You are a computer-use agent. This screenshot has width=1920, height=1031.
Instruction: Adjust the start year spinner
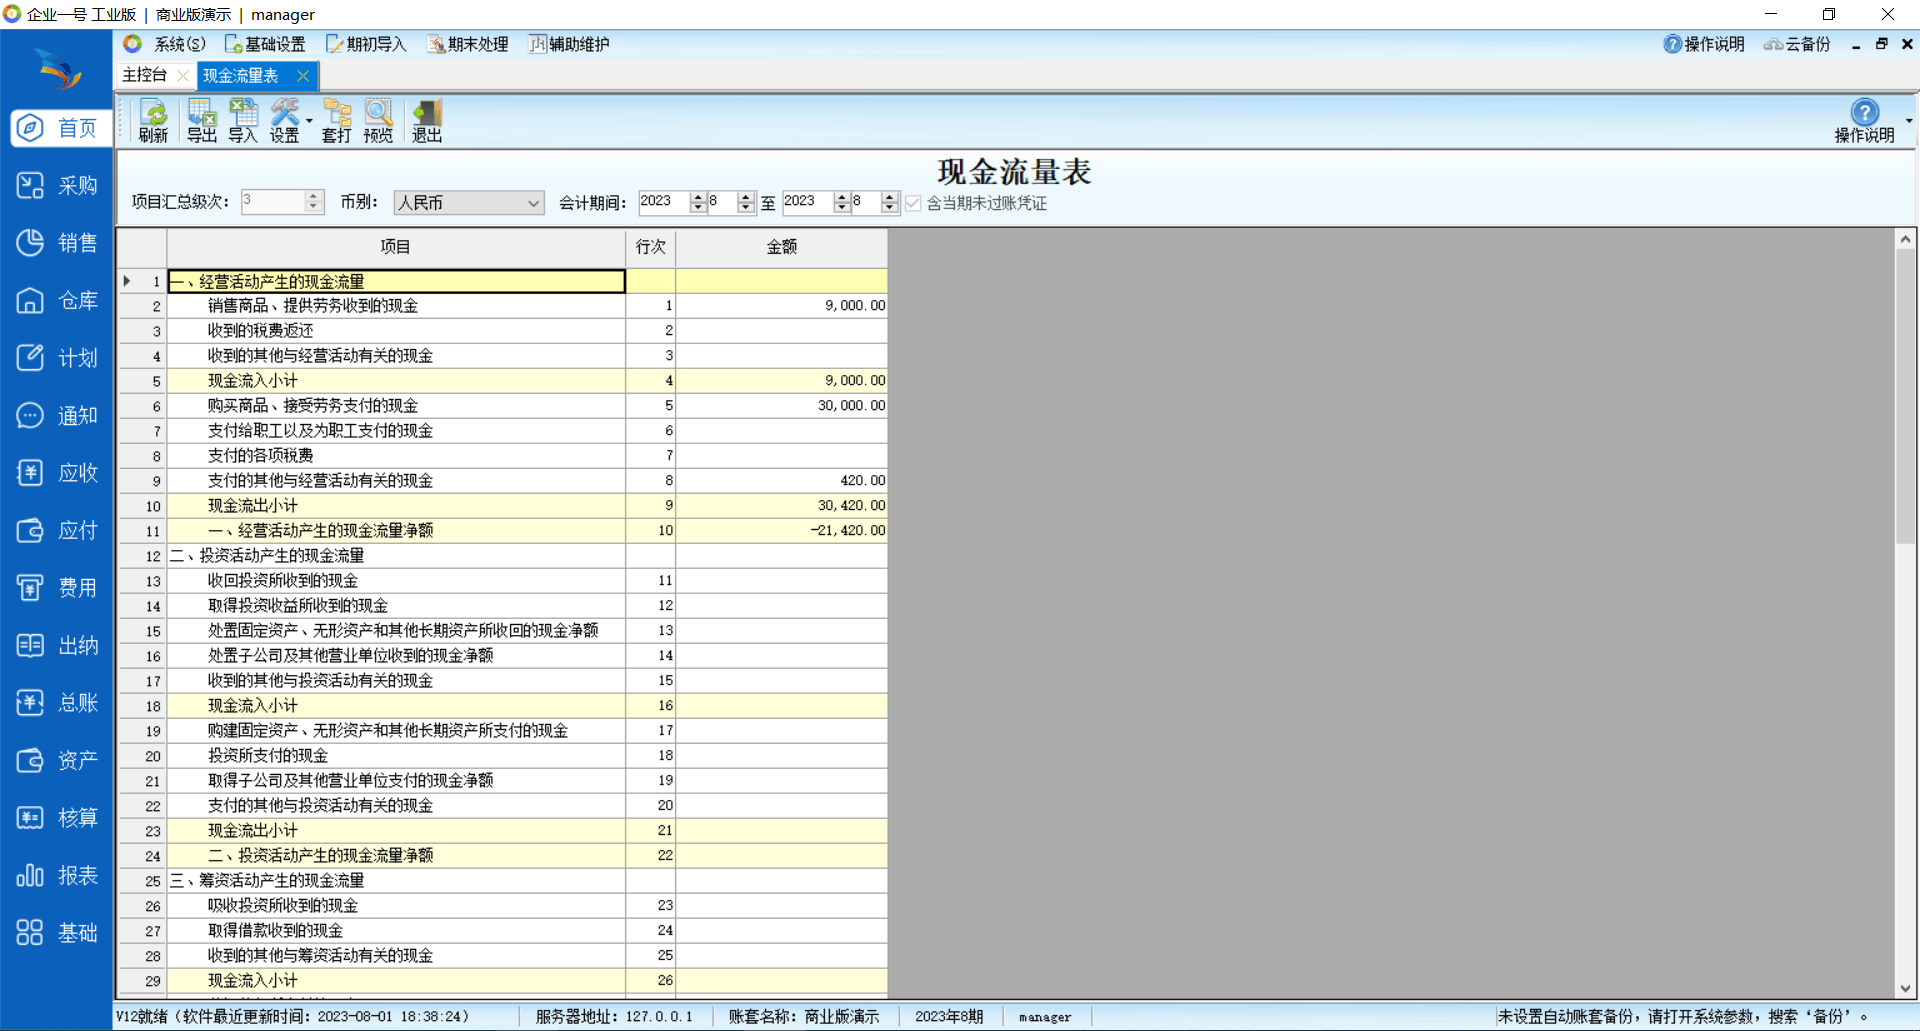[x=698, y=202]
